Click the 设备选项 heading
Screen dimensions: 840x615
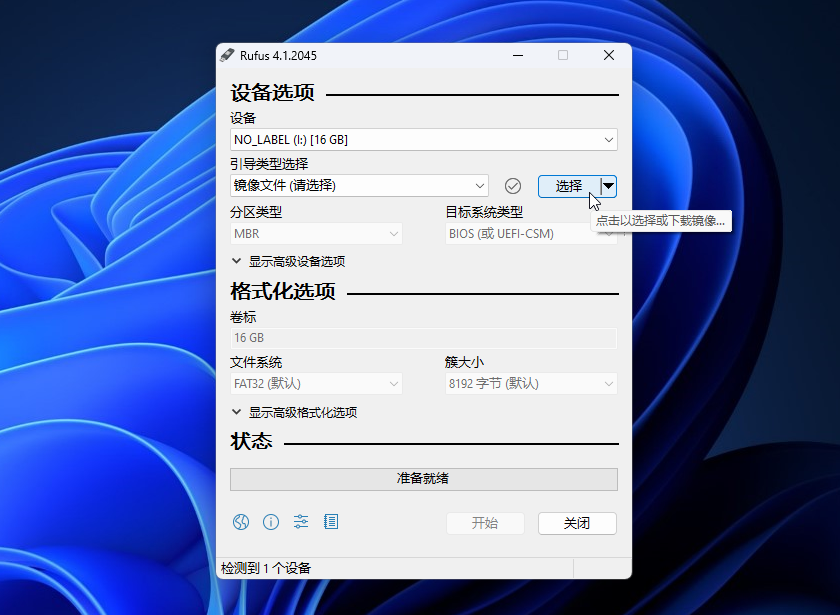click(x=272, y=93)
